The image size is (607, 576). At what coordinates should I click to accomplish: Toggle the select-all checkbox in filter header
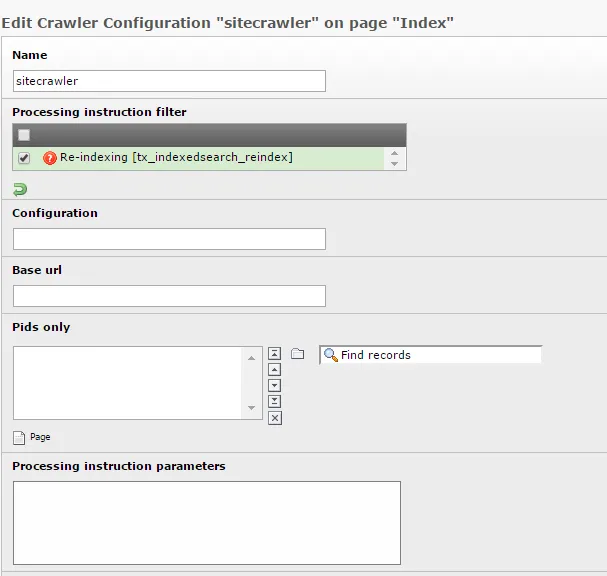[x=24, y=135]
